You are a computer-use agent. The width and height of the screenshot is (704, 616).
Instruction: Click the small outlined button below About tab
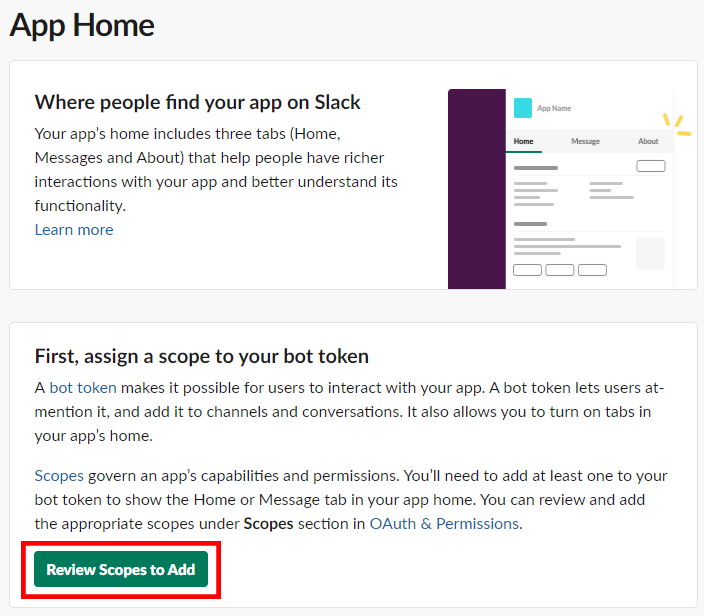[650, 166]
